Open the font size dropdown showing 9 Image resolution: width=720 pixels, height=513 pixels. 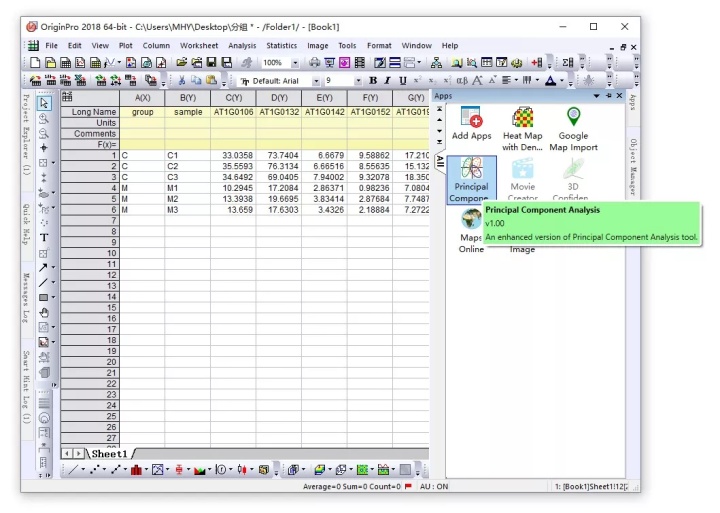click(357, 81)
